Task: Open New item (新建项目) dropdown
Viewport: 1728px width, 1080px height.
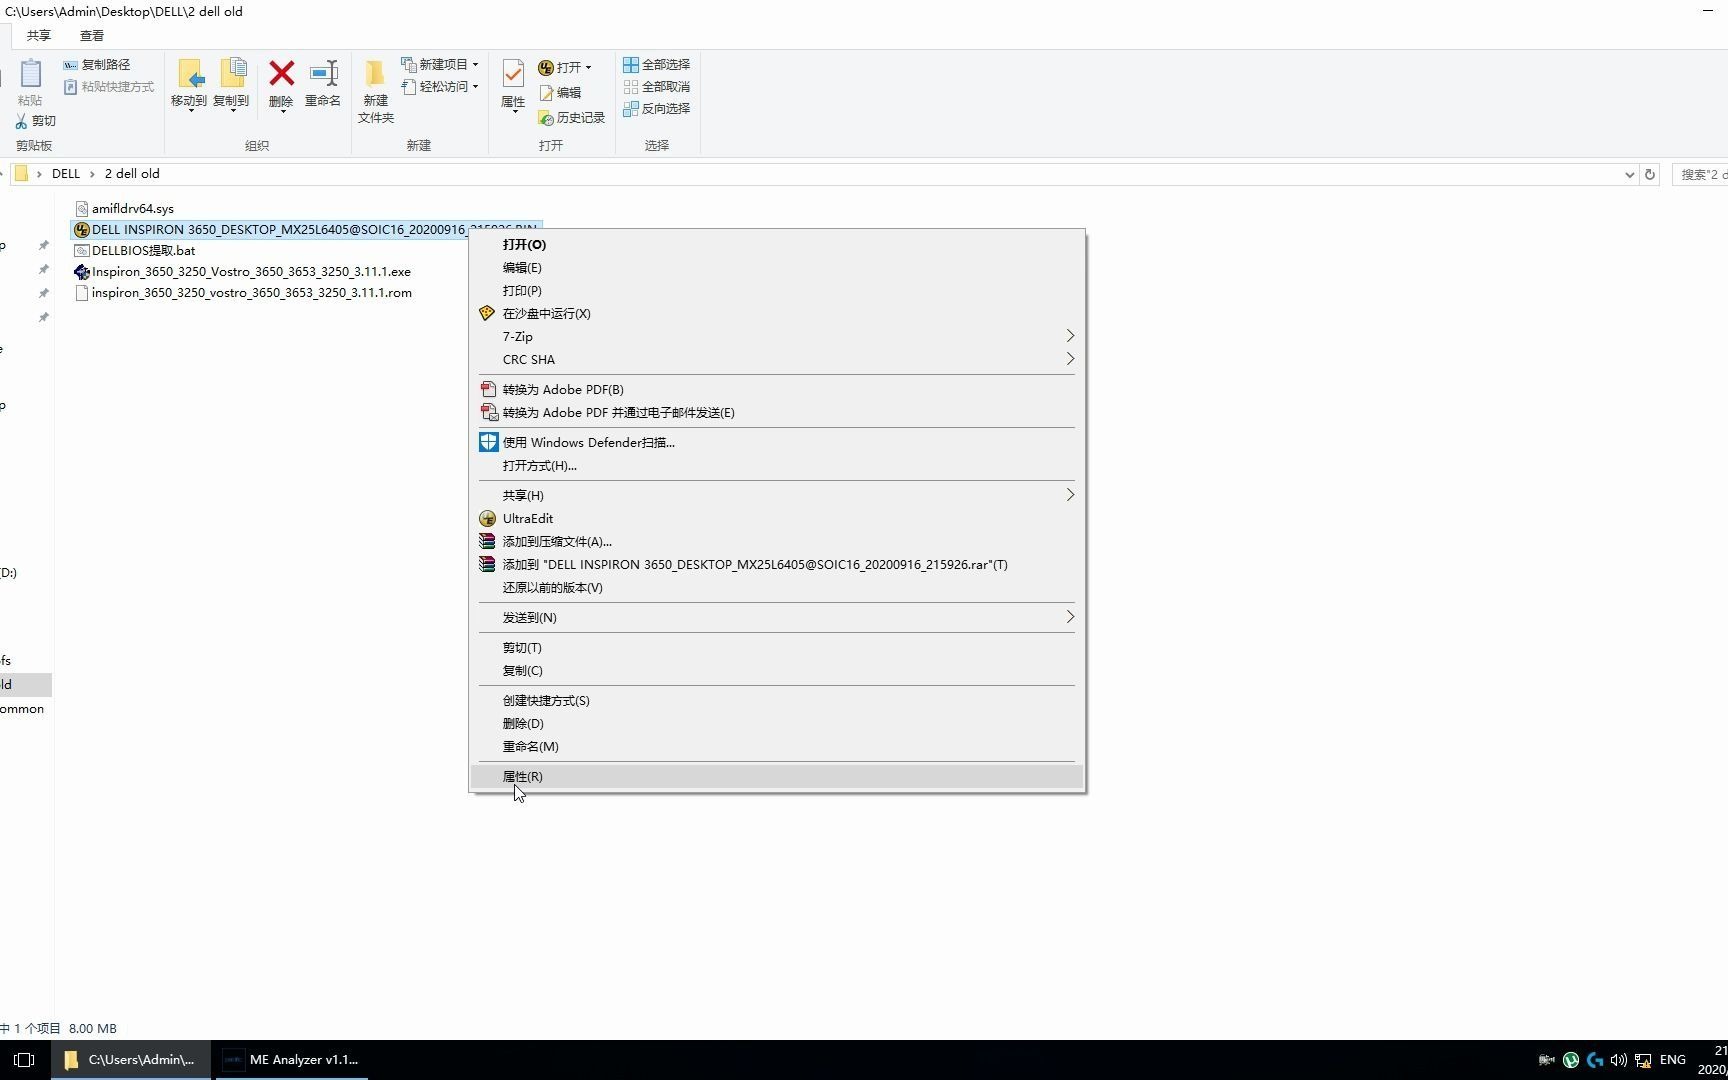Action: [x=440, y=65]
